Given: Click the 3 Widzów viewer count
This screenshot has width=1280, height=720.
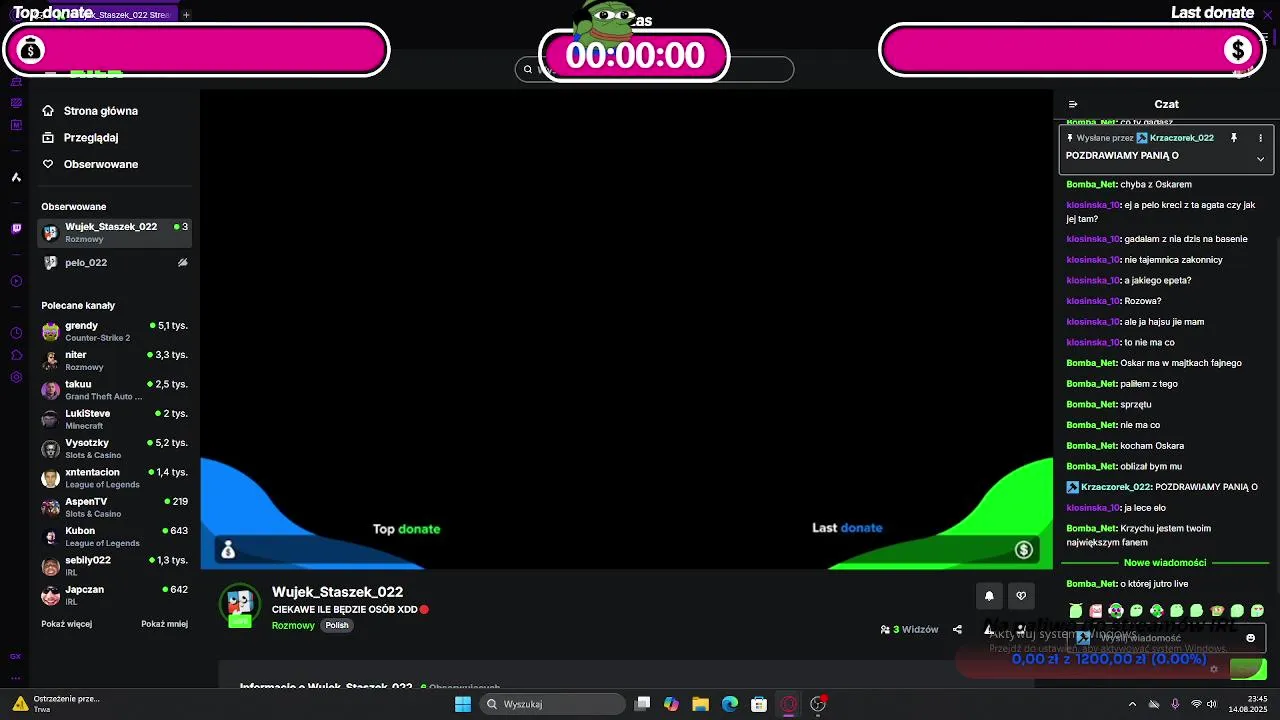Looking at the screenshot, I should point(909,630).
